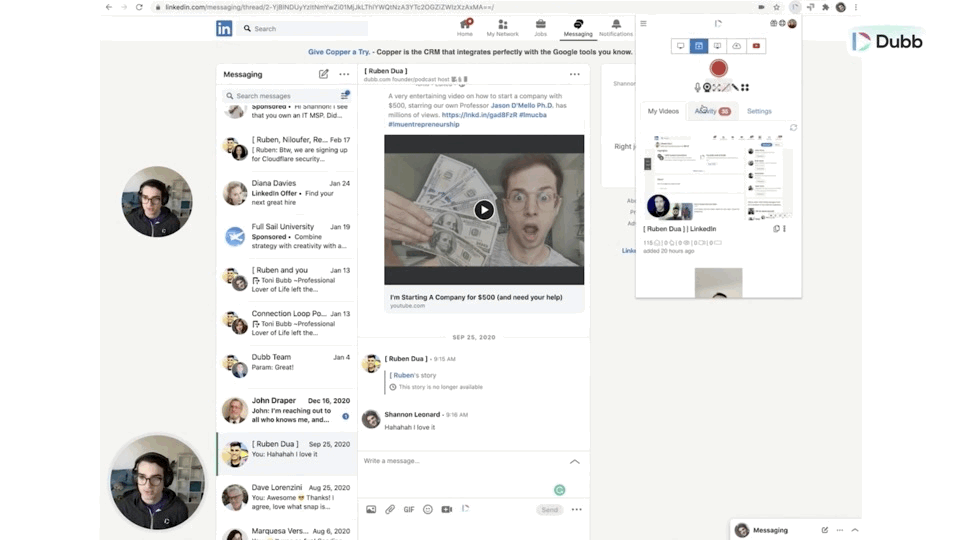The width and height of the screenshot is (960, 540).
Task: Open the Dubb panel profile avatar
Action: pyautogui.click(x=792, y=23)
